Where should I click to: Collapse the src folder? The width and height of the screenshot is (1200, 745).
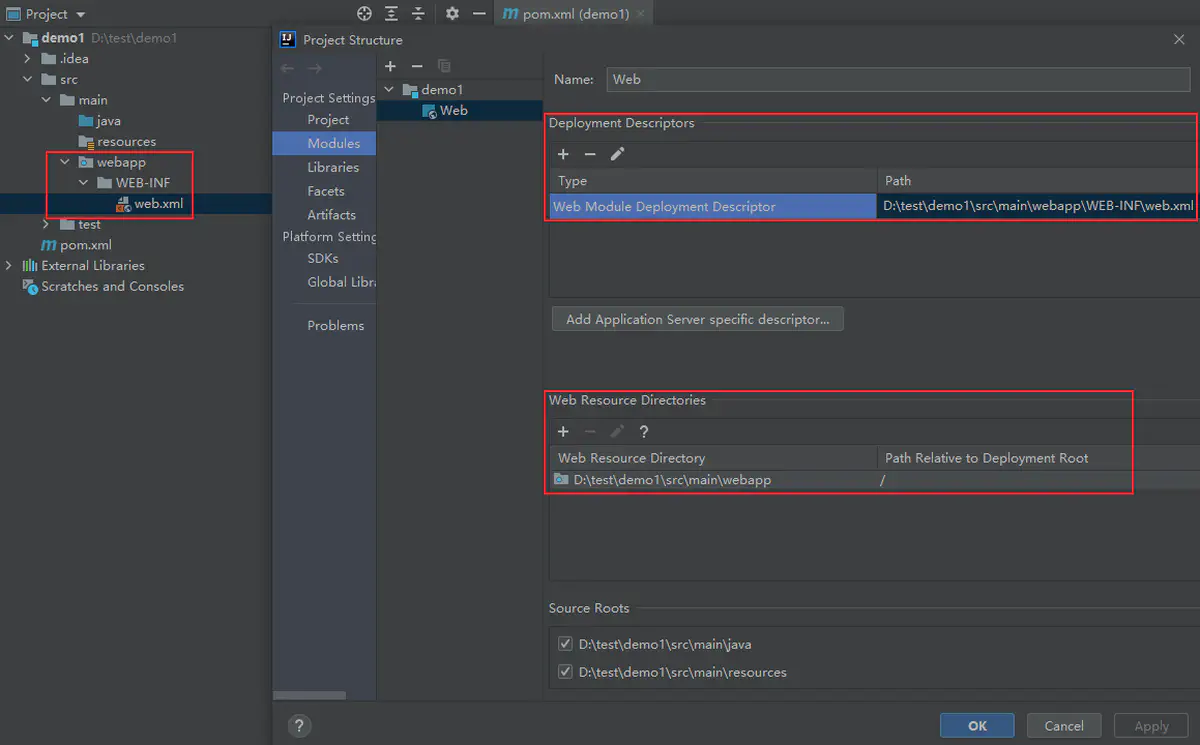click(x=28, y=80)
